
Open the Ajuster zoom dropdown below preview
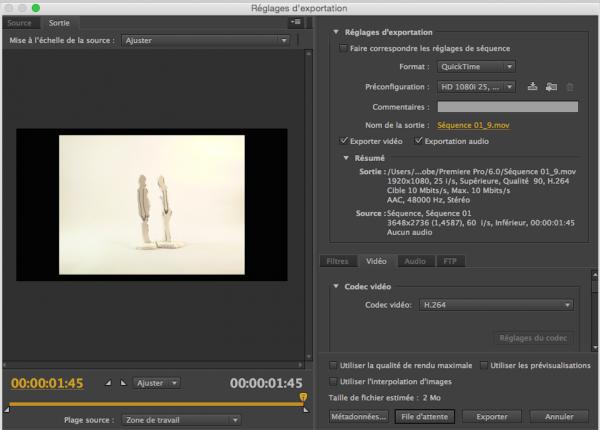(157, 383)
